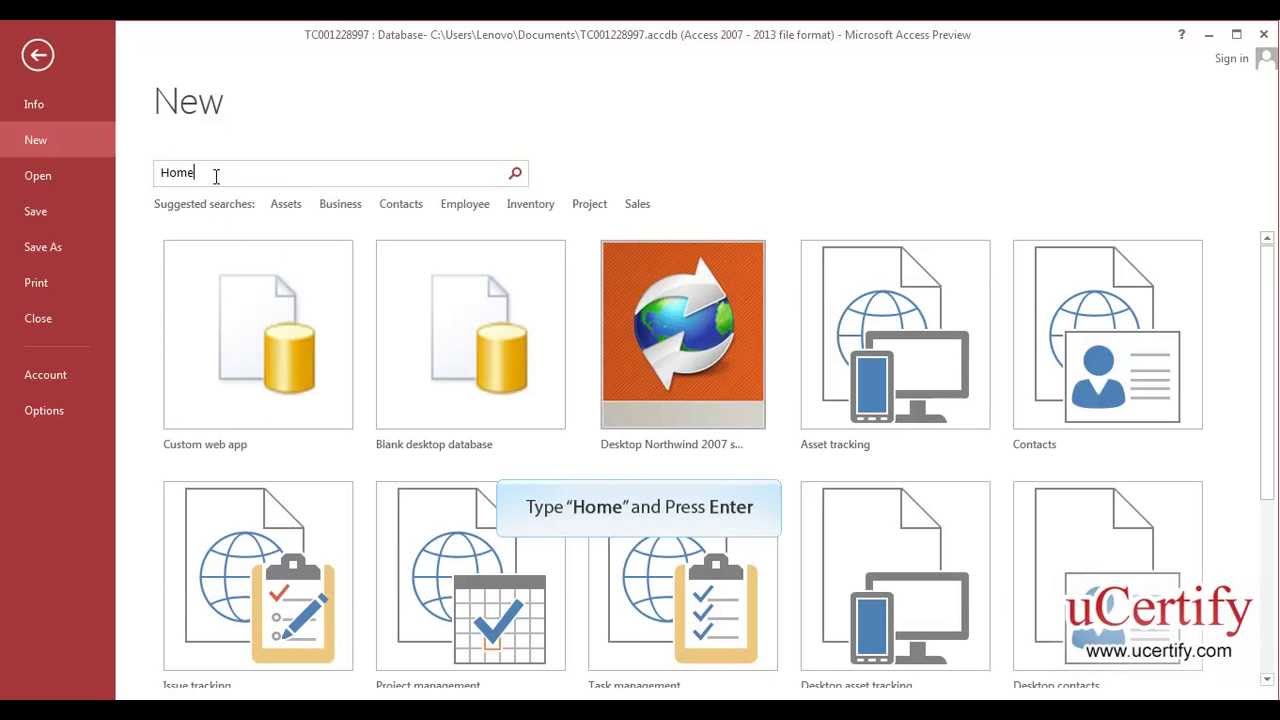1280x720 pixels.
Task: Choose Print in the sidebar
Action: pyautogui.click(x=57, y=283)
